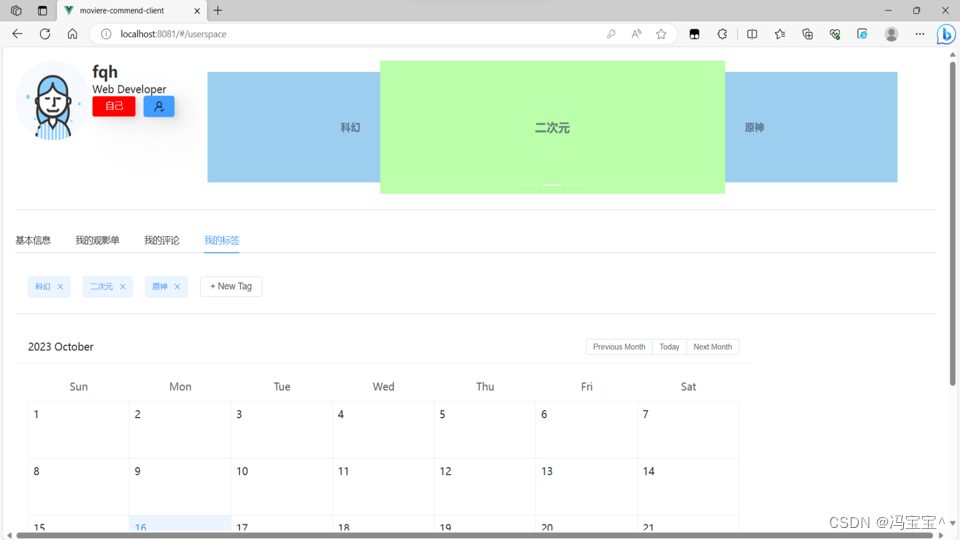Image resolution: width=960 pixels, height=540 pixels.
Task: Jump to Today in calendar
Action: pyautogui.click(x=669, y=347)
